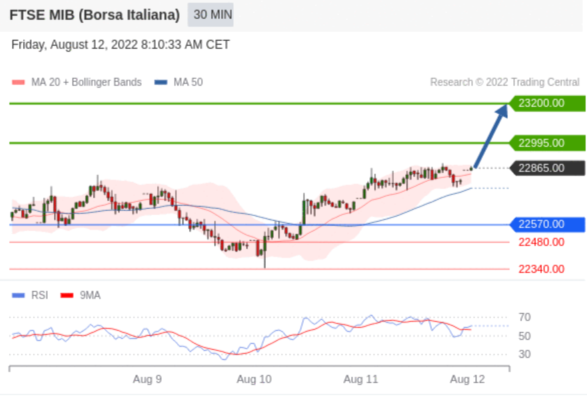Click the Research © 2022 Trading Central credit
Image resolution: width=587 pixels, height=400 pixels.
pyautogui.click(x=505, y=82)
